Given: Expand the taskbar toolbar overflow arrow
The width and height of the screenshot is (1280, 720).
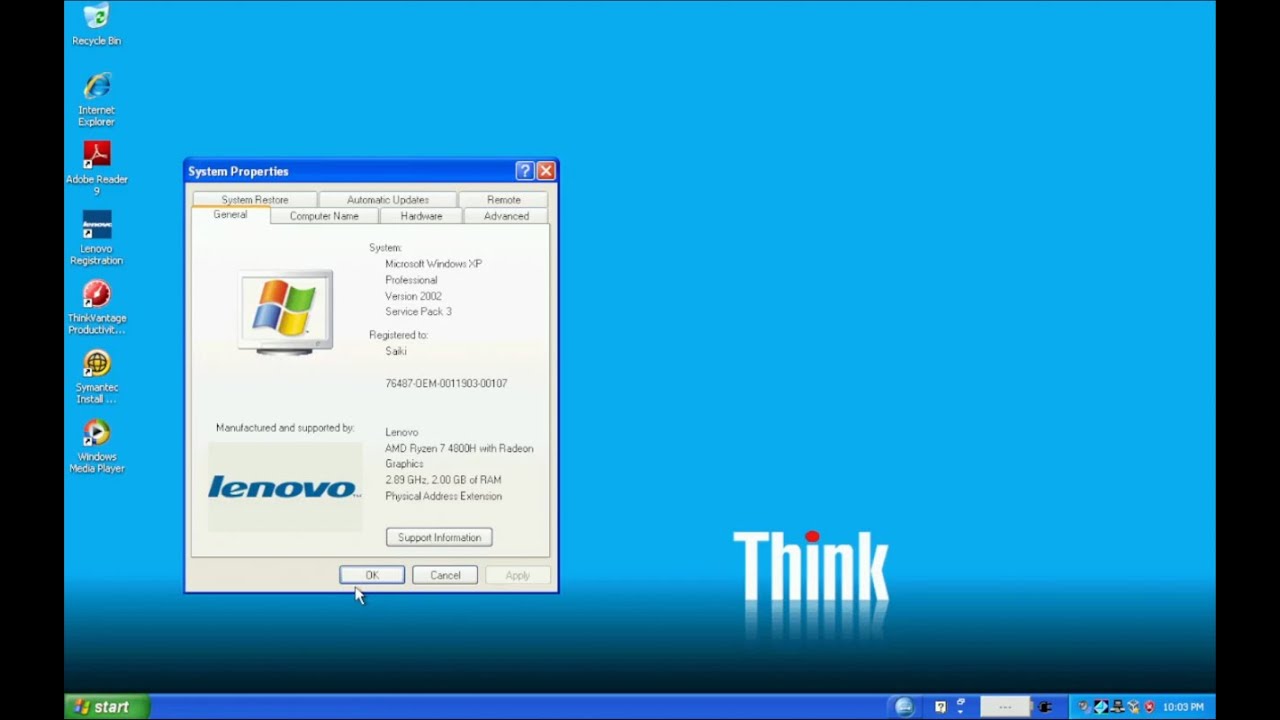Looking at the screenshot, I should tap(960, 711).
